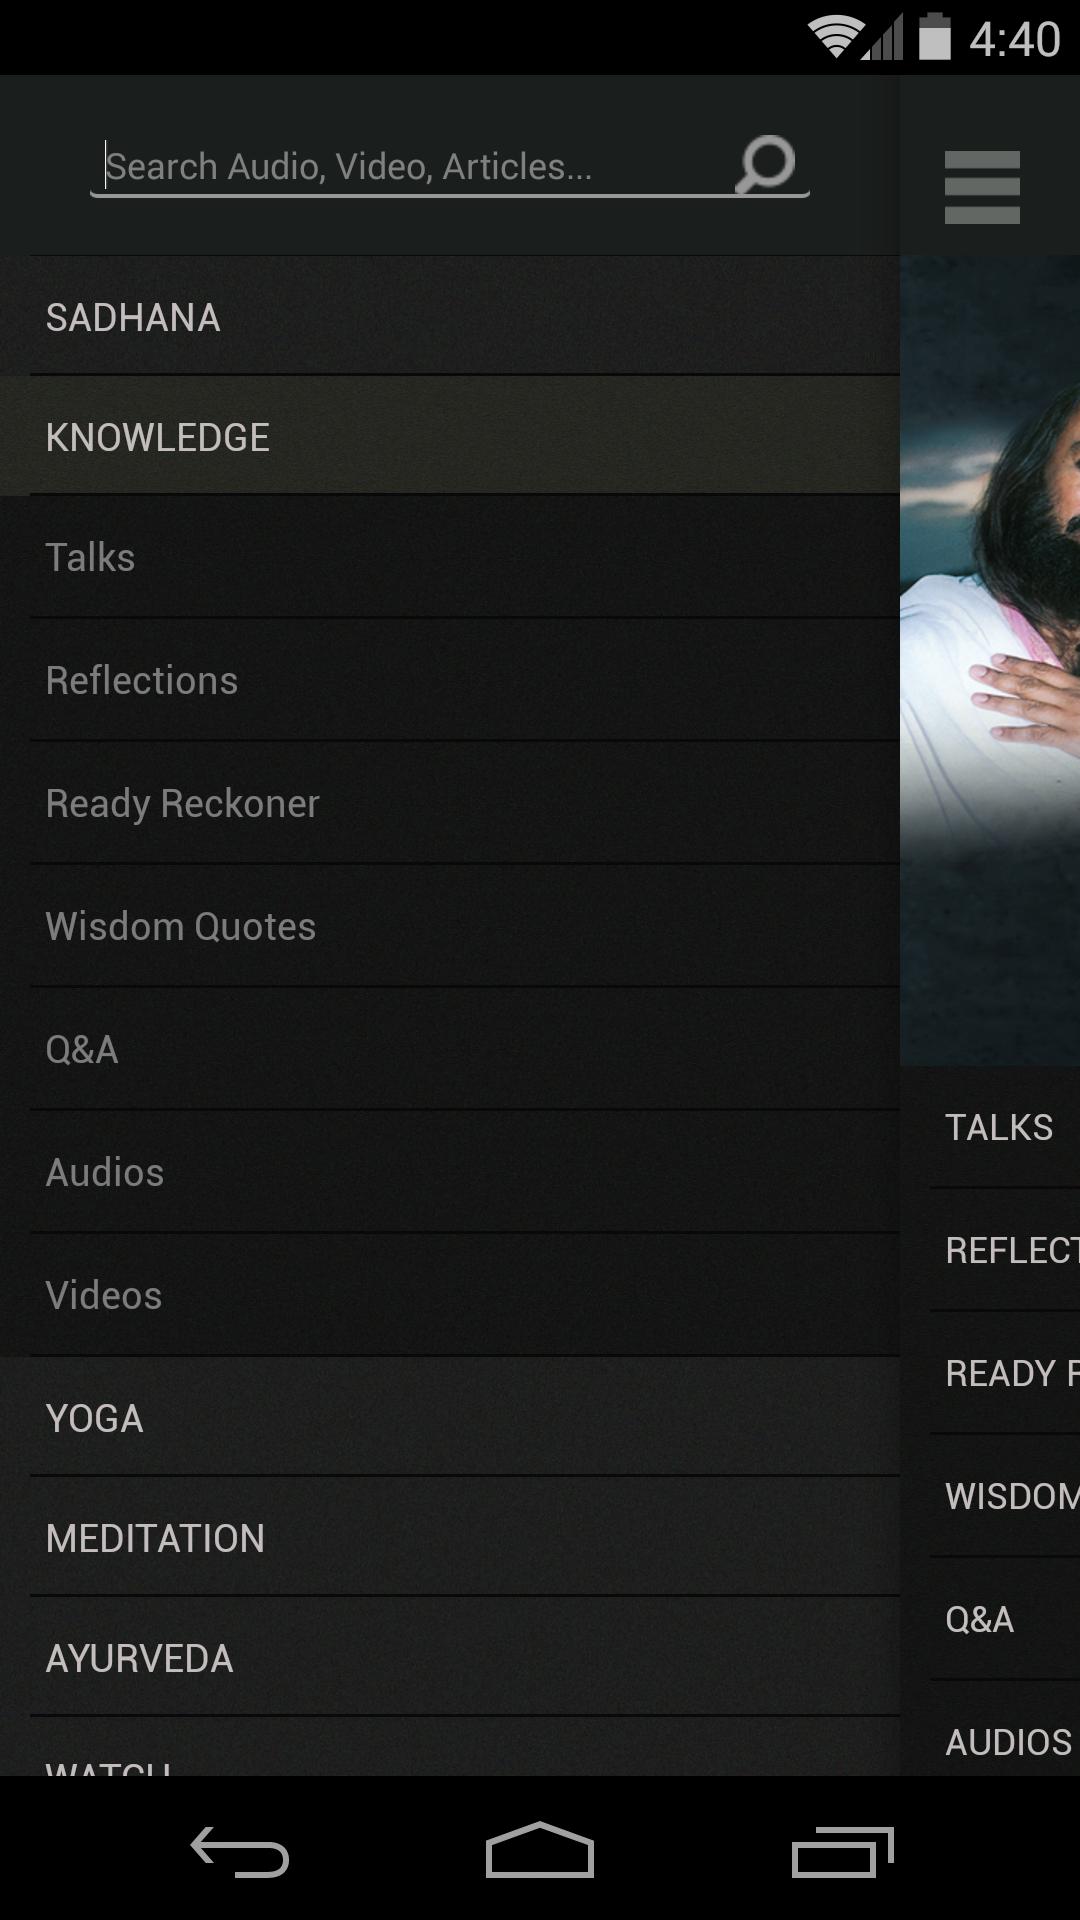Tap the Android home icon
Image resolution: width=1080 pixels, height=1920 pixels.
[540, 1850]
